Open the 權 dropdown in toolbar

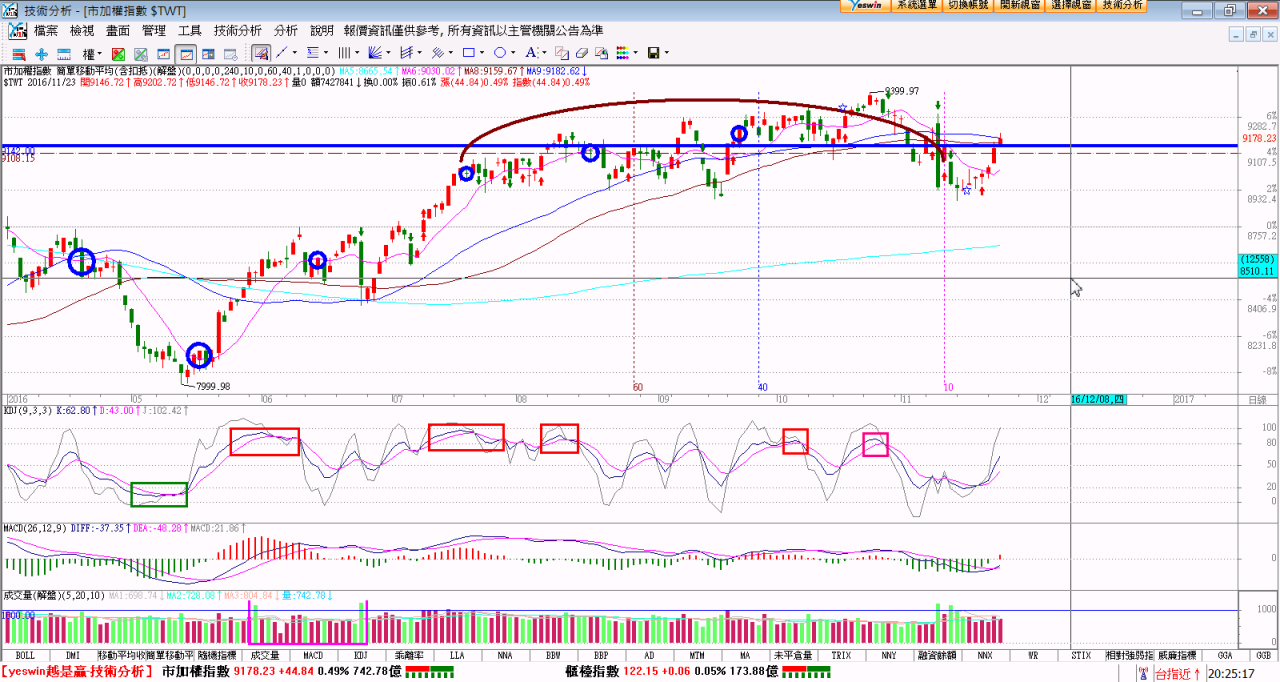91,53
